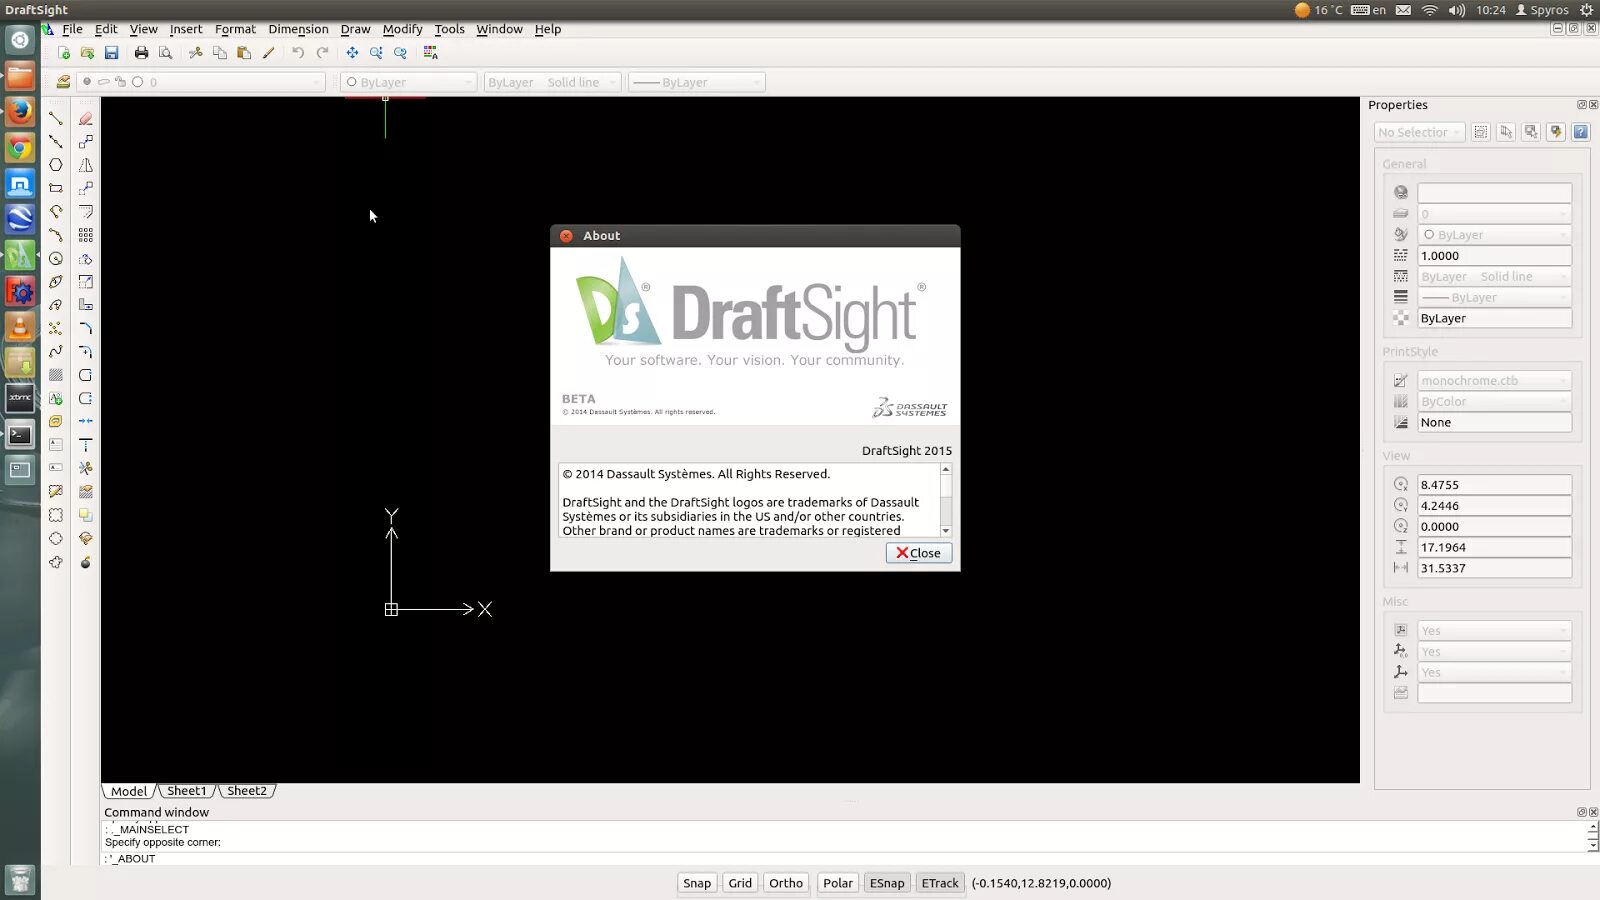Open the Modify menu
Image resolution: width=1600 pixels, height=900 pixels.
click(403, 29)
